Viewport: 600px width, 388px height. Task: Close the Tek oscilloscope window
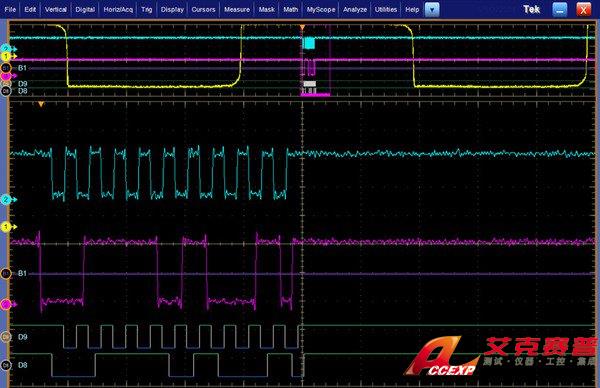tap(584, 10)
